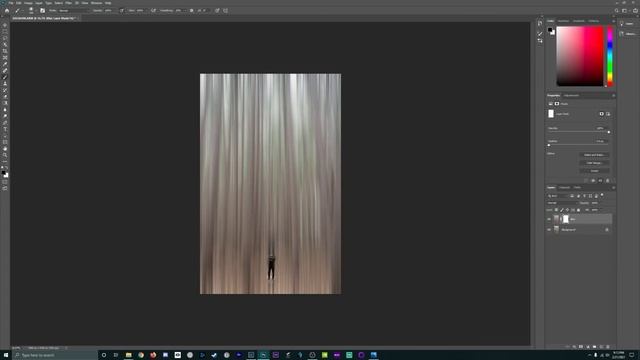This screenshot has height=360, width=640.
Task: Open smoothing options gear icon
Action: coord(191,11)
